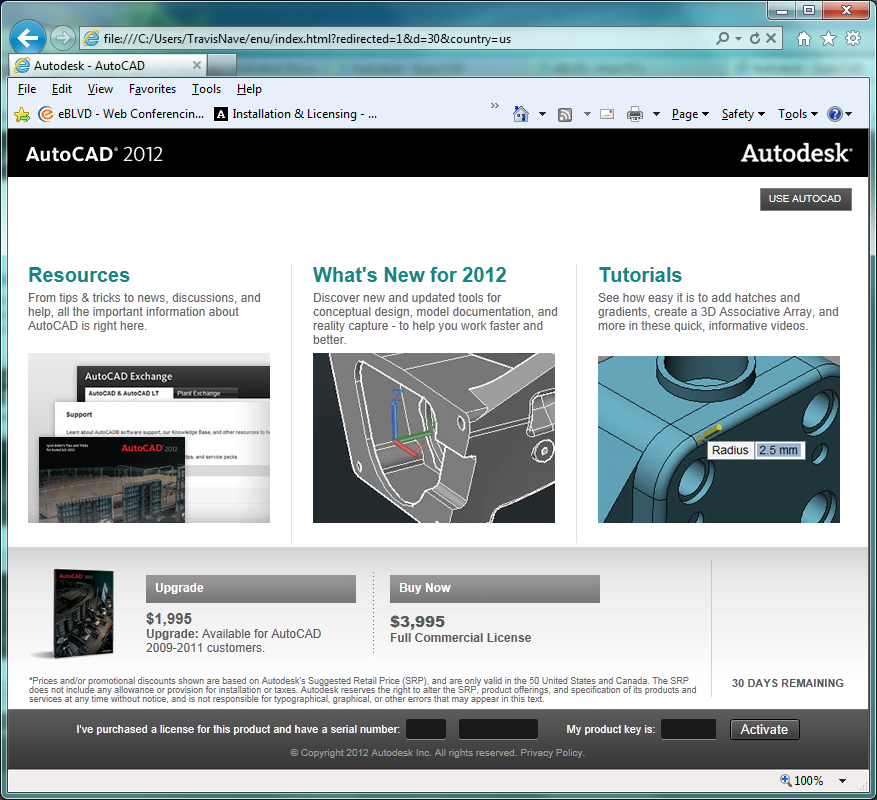
Task: Click the Upgrade button
Action: click(x=251, y=589)
